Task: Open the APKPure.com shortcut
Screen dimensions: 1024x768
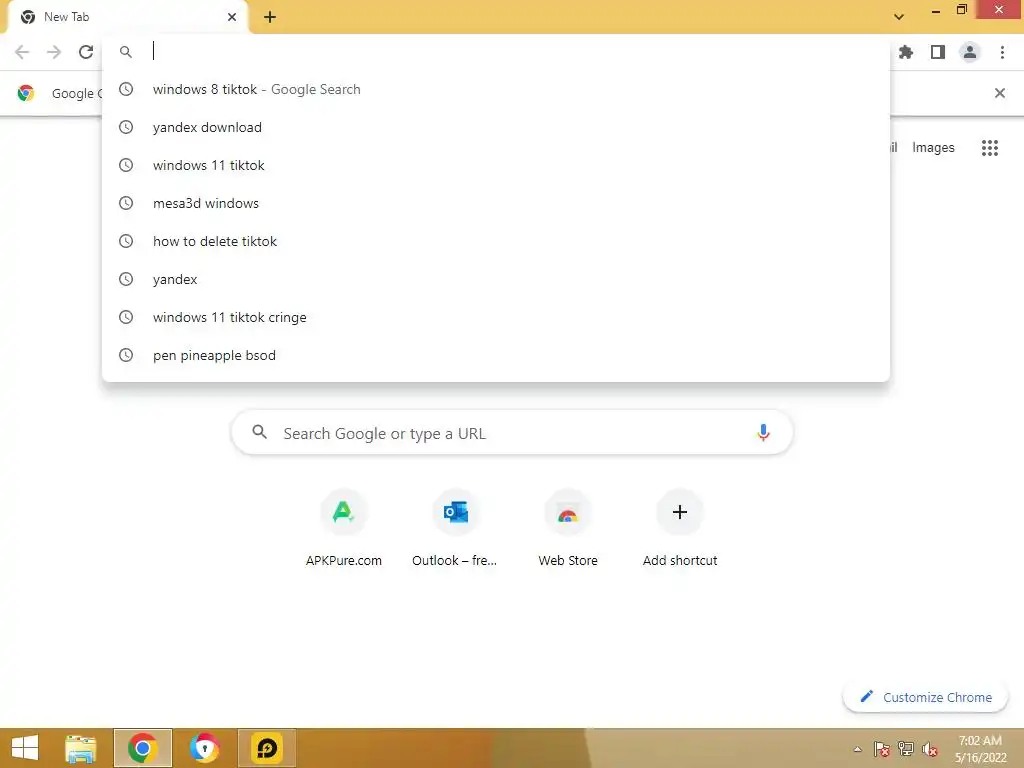Action: 344,529
